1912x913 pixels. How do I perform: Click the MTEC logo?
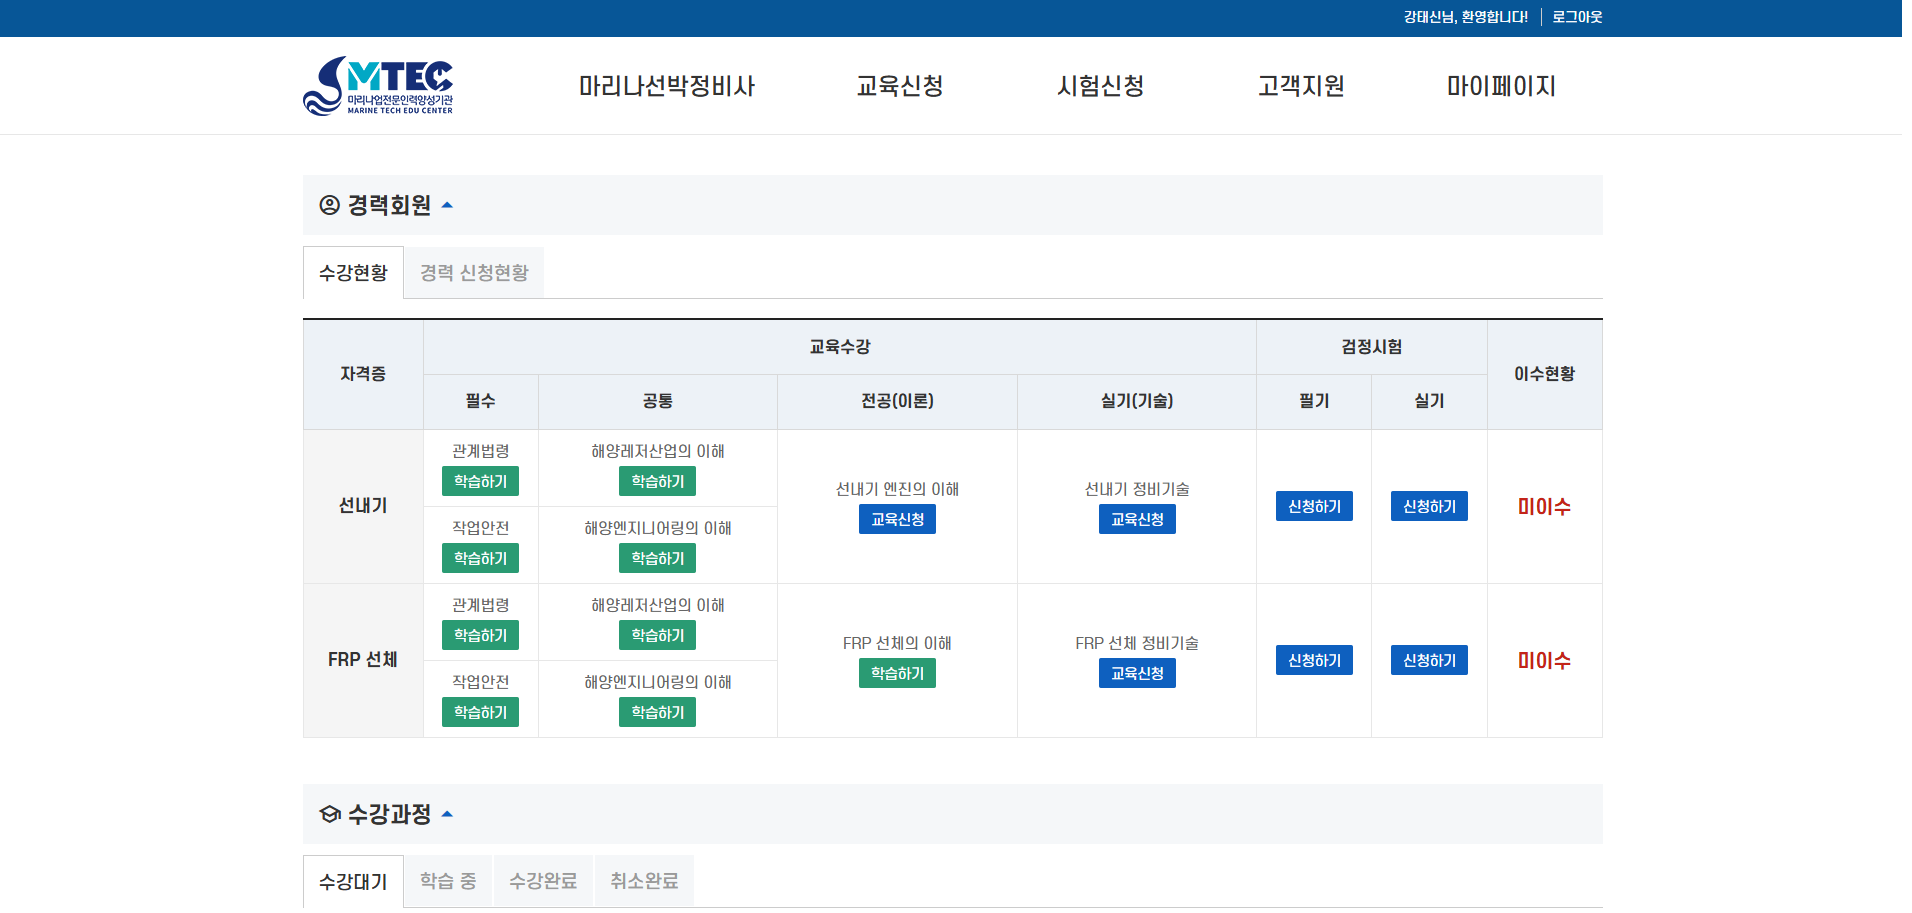tap(378, 86)
